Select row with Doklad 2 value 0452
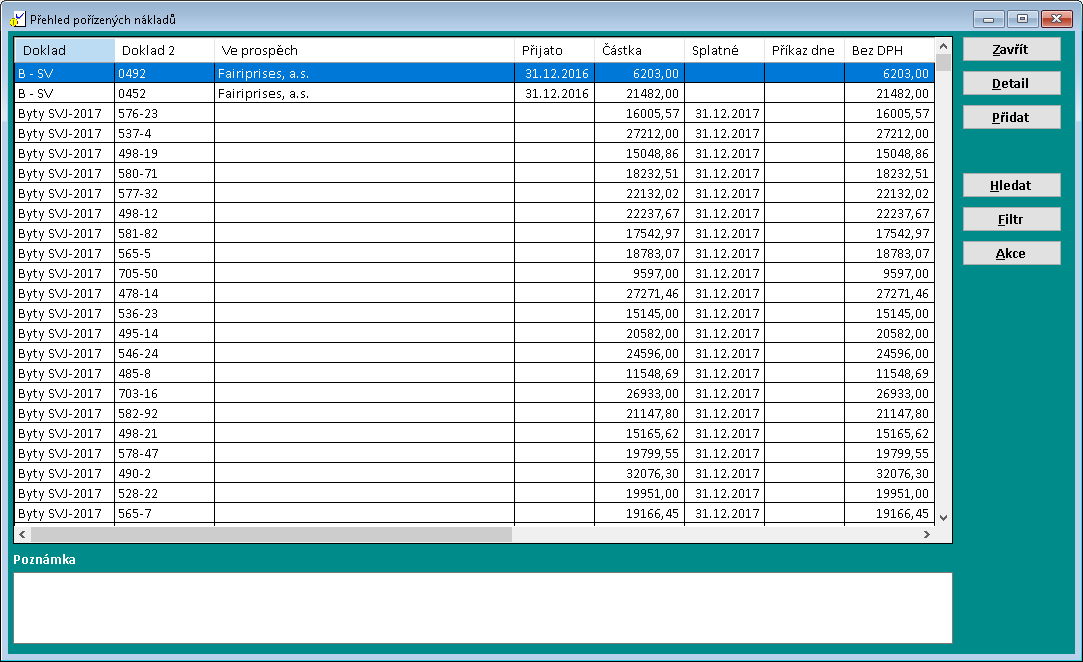Screen dimensions: 1083x662 point(164,93)
